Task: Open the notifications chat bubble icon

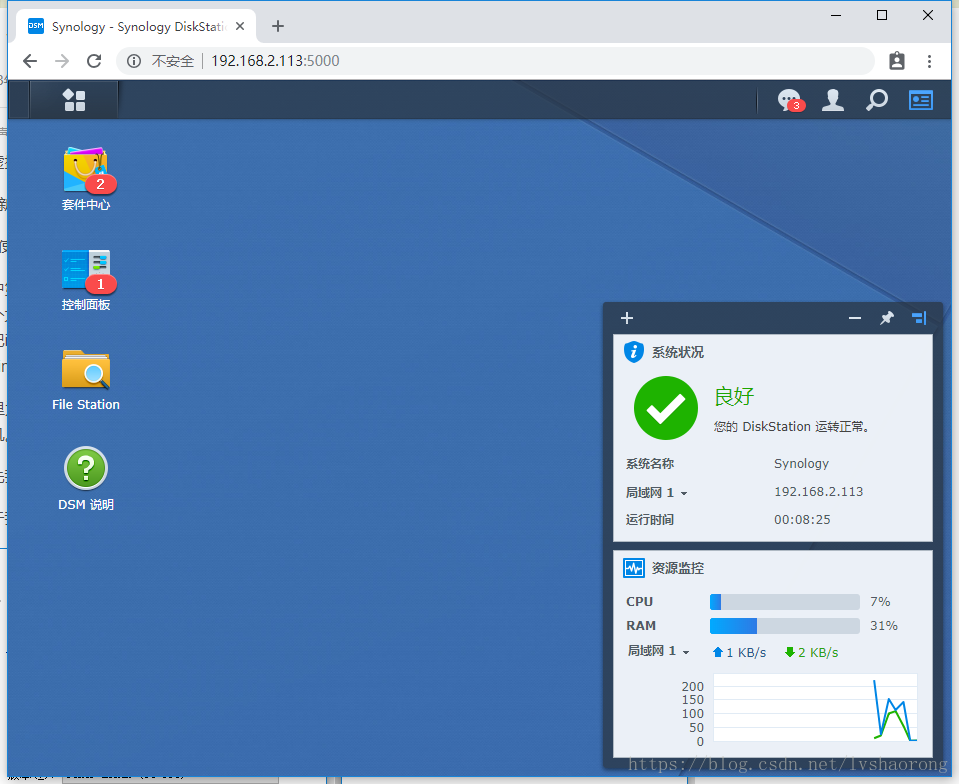Action: (x=790, y=100)
